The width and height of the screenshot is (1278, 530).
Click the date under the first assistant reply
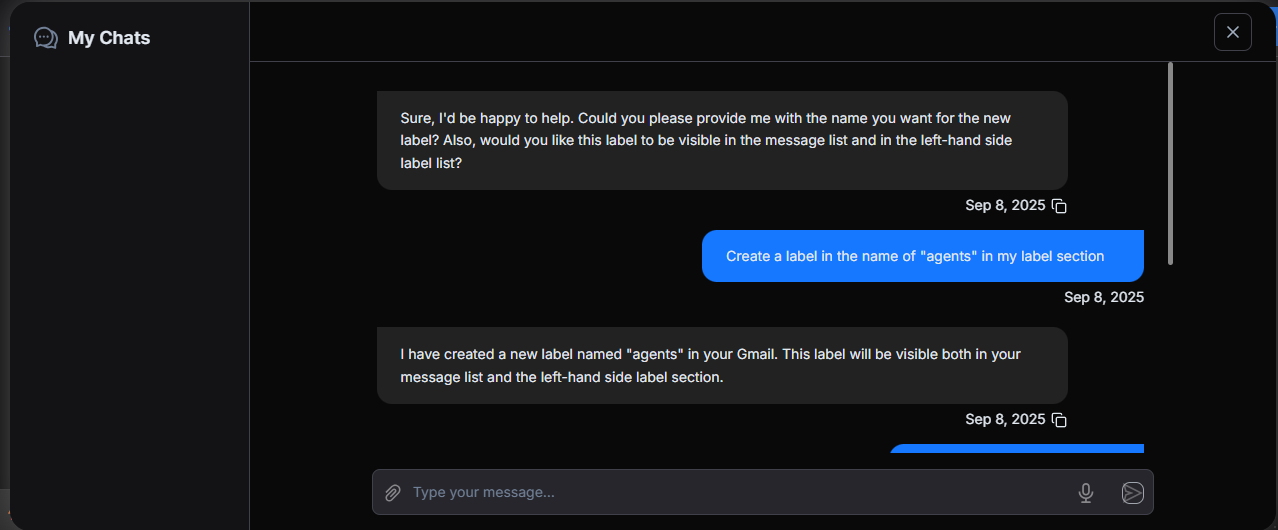[1004, 205]
